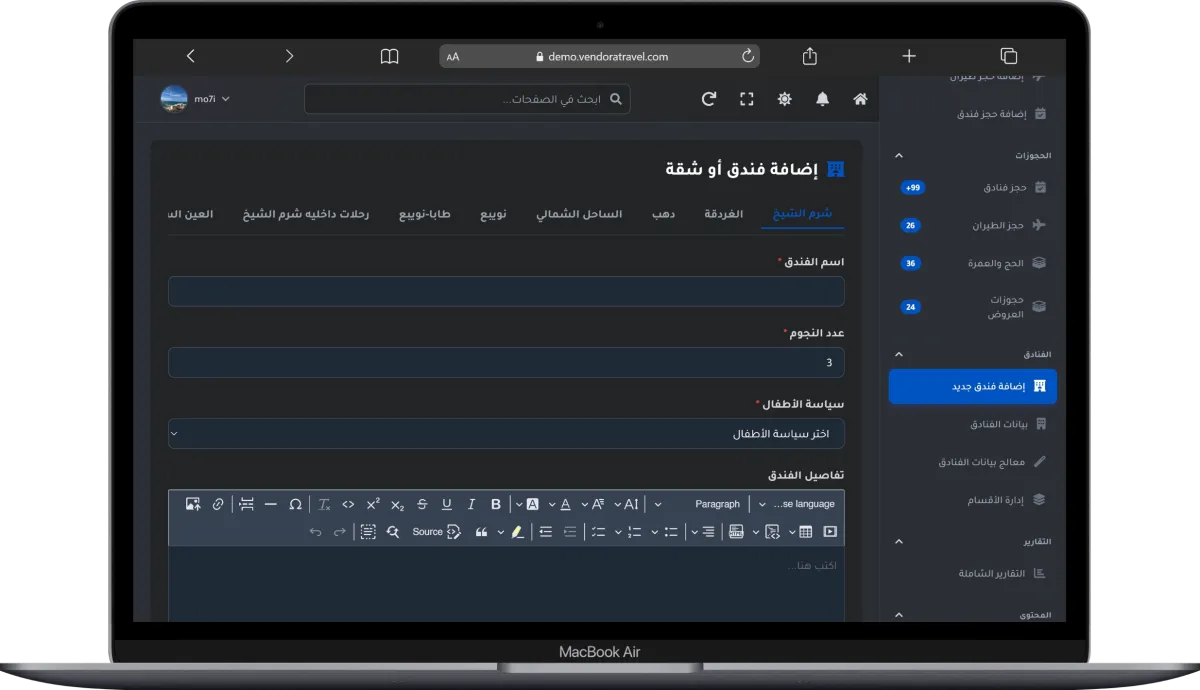Insert a bulleted list
1200x690 pixels.
[x=671, y=532]
